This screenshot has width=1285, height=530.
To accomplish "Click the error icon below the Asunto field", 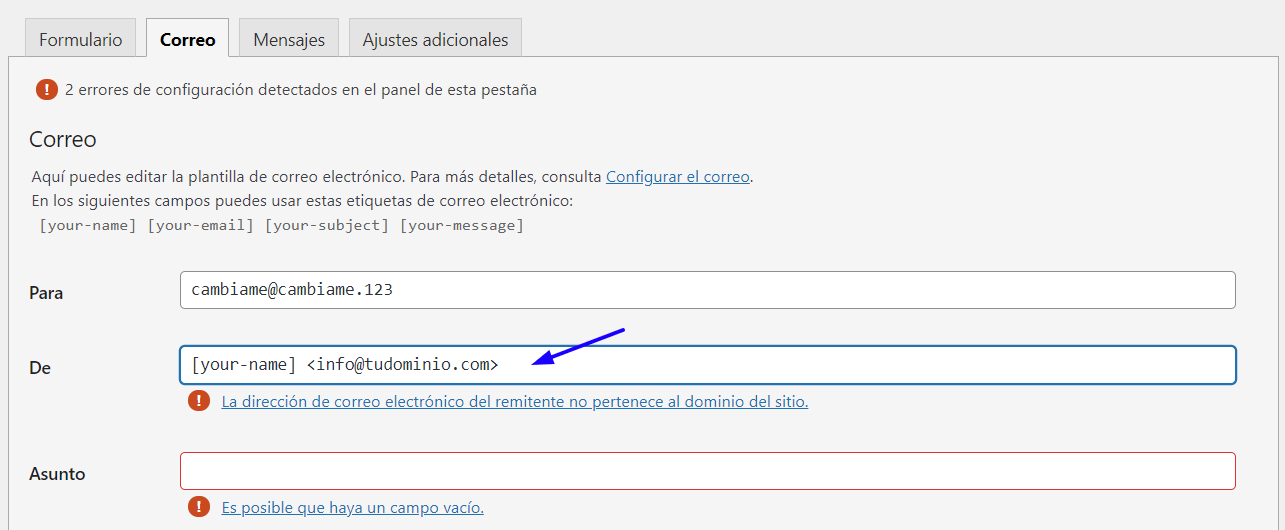I will pos(199,507).
